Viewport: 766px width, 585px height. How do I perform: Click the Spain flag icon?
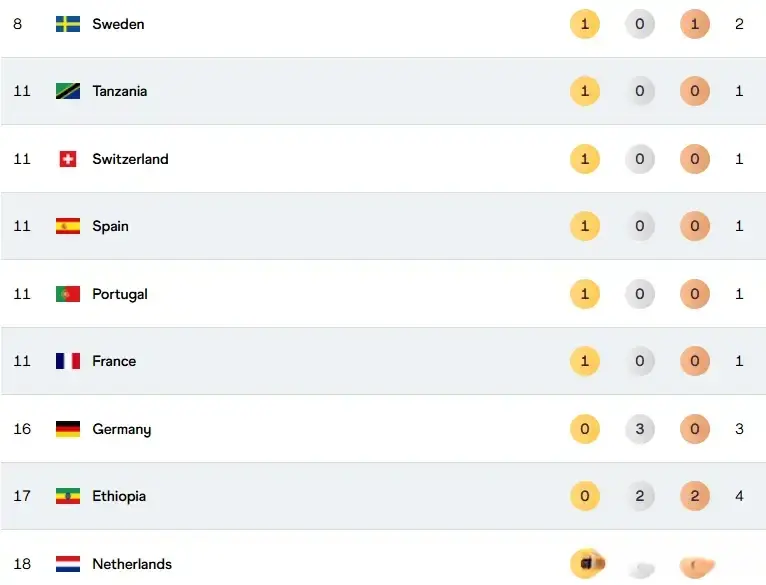tap(67, 226)
